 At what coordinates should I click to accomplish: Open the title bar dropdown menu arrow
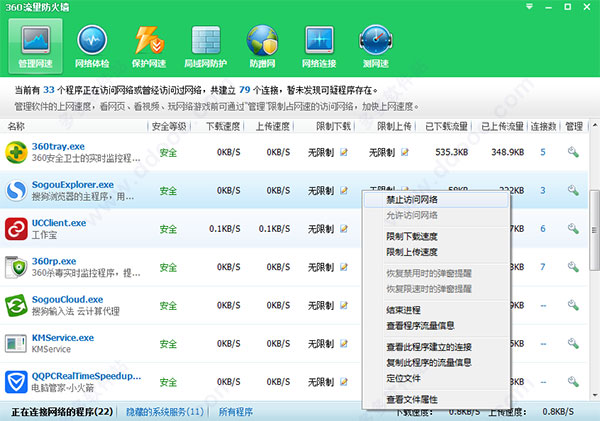[x=529, y=7]
